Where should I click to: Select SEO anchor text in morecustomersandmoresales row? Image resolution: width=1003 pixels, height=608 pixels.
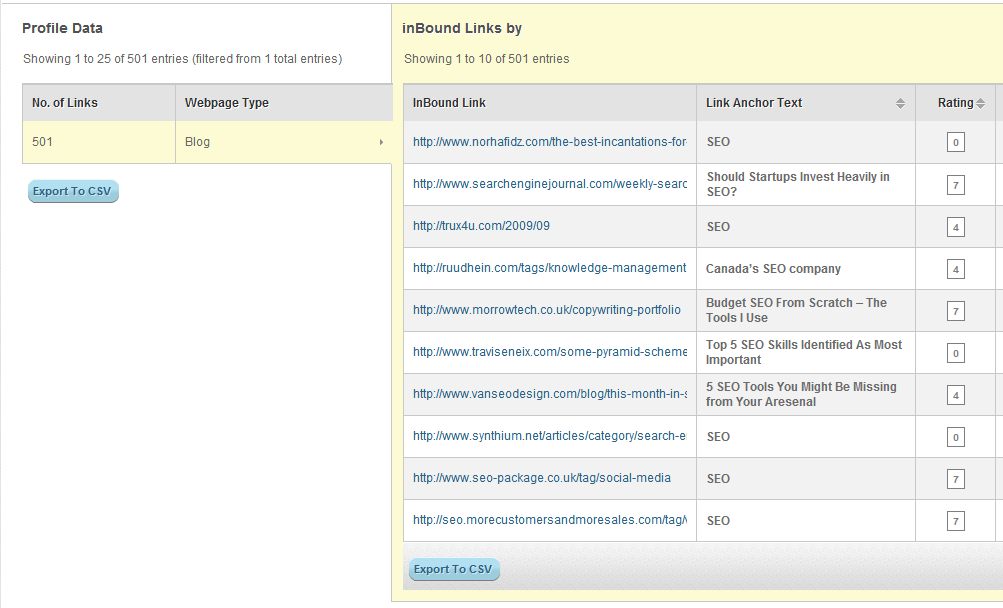[718, 521]
